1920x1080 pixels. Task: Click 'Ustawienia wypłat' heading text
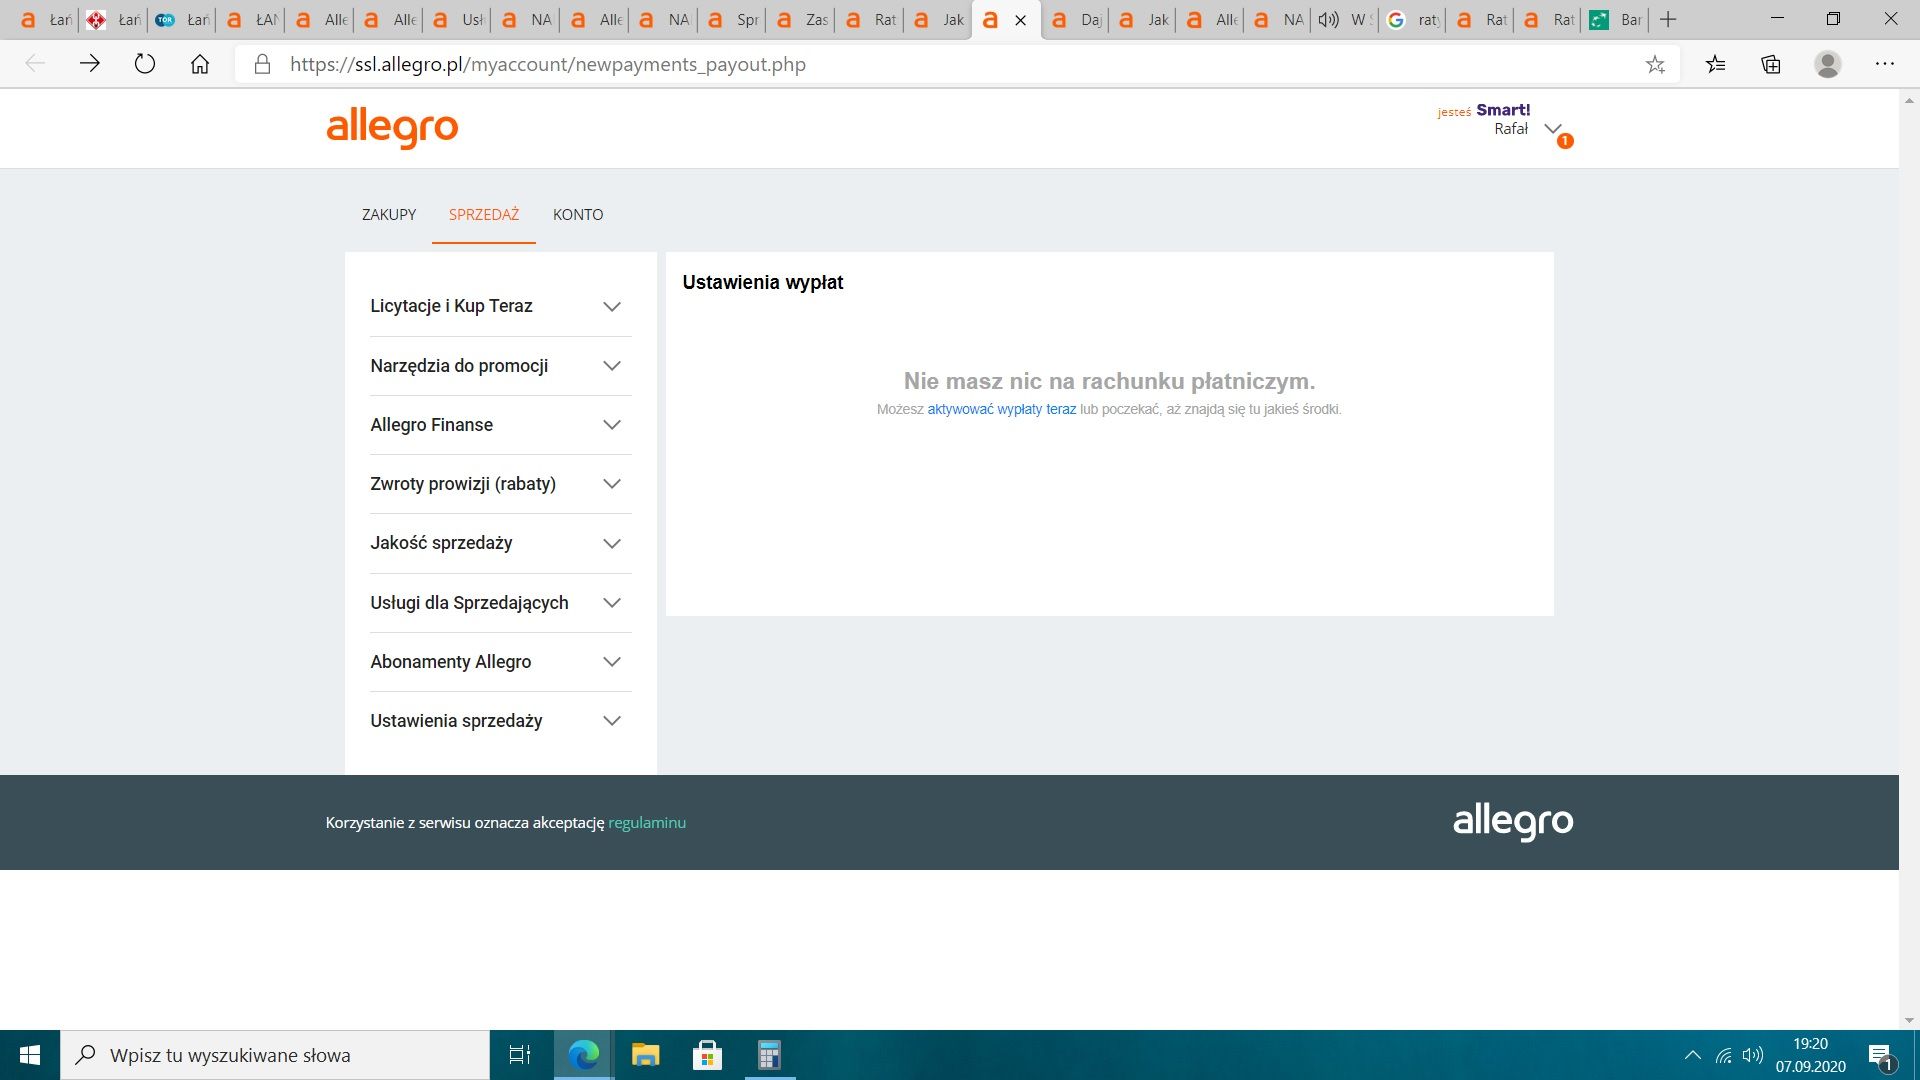coord(763,283)
